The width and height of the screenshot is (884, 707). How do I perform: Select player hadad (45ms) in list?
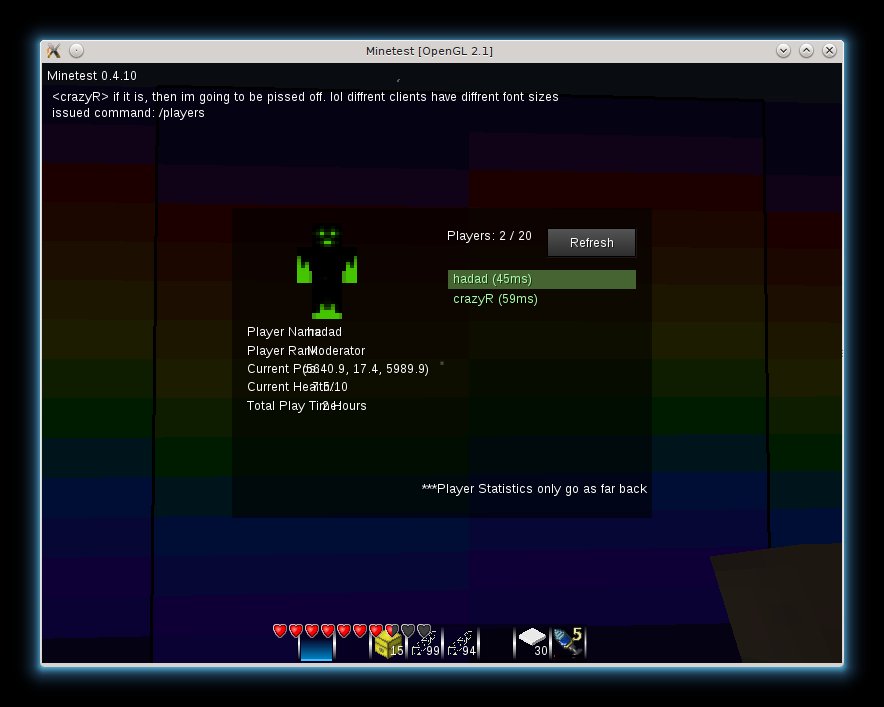pyautogui.click(x=542, y=279)
